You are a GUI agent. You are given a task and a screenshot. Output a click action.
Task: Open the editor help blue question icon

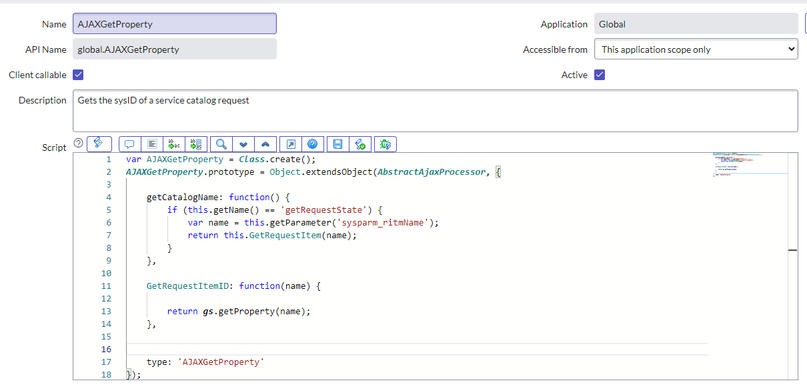click(312, 145)
